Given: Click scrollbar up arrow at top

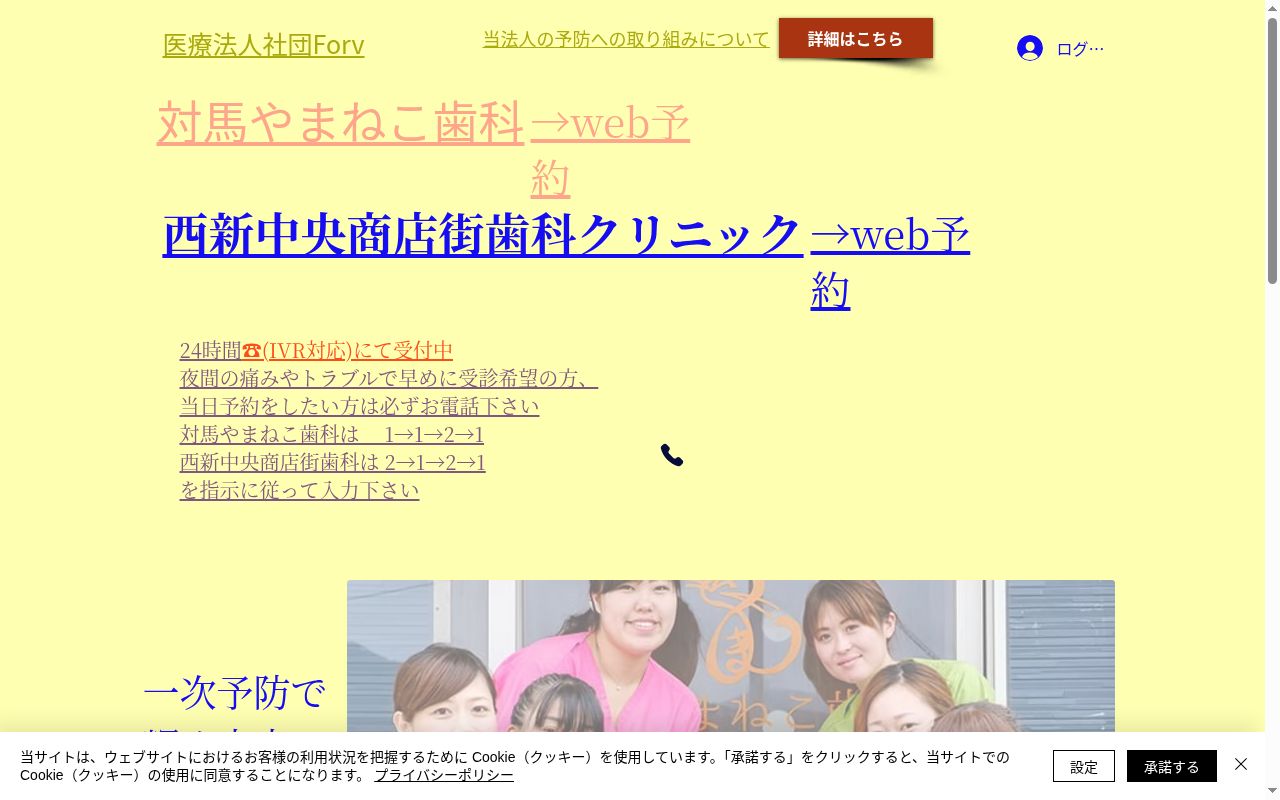Looking at the screenshot, I should [1272, 8].
